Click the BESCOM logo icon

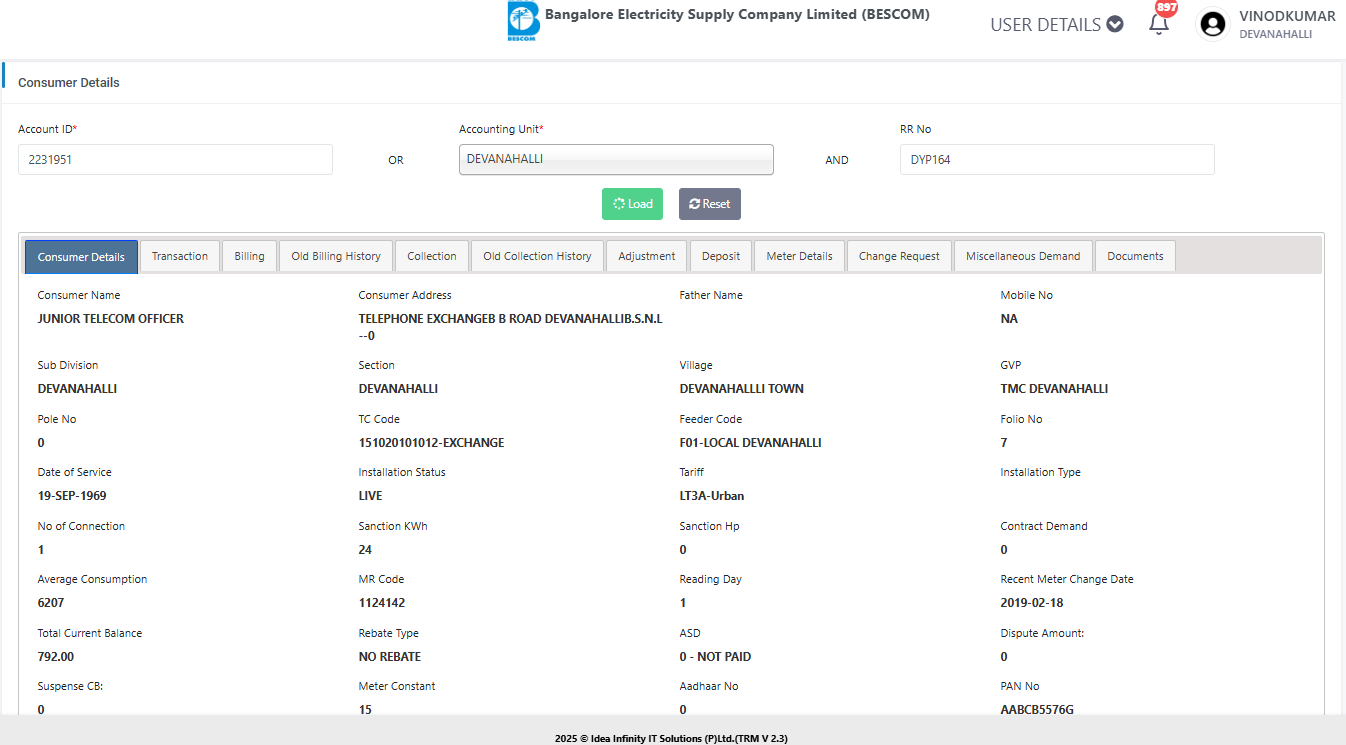[523, 21]
